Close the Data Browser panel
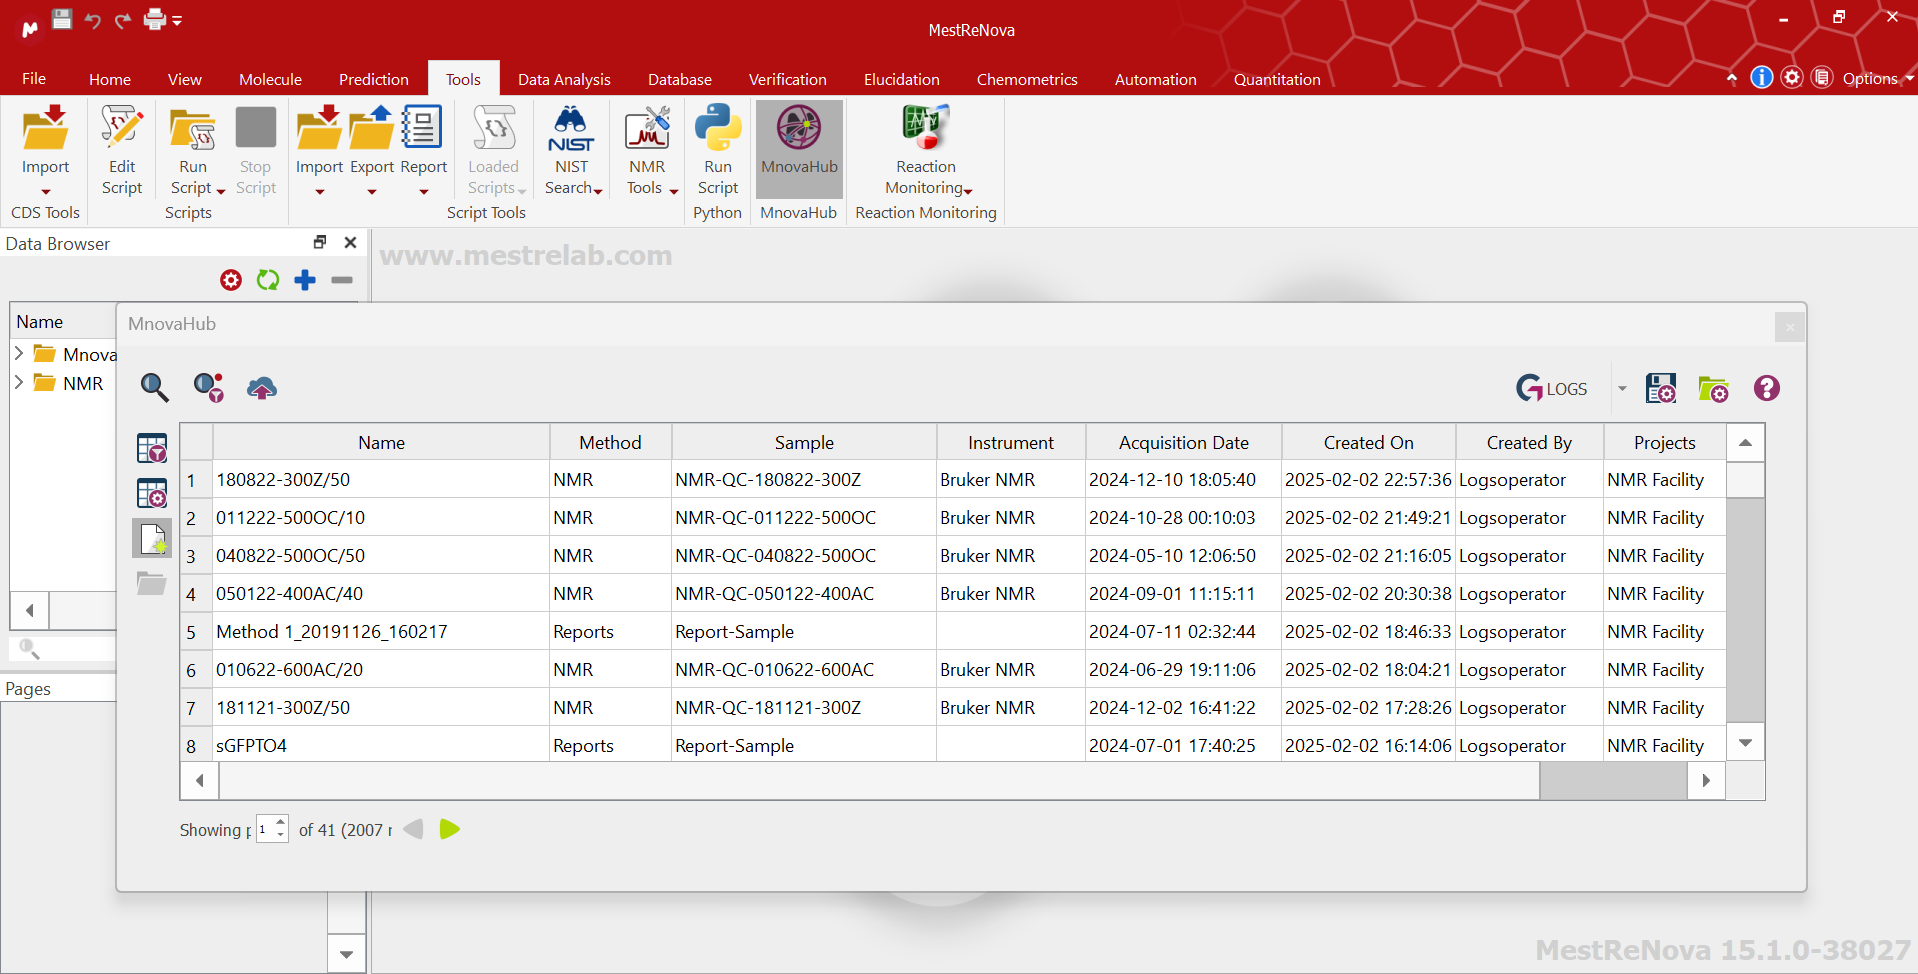 (350, 242)
